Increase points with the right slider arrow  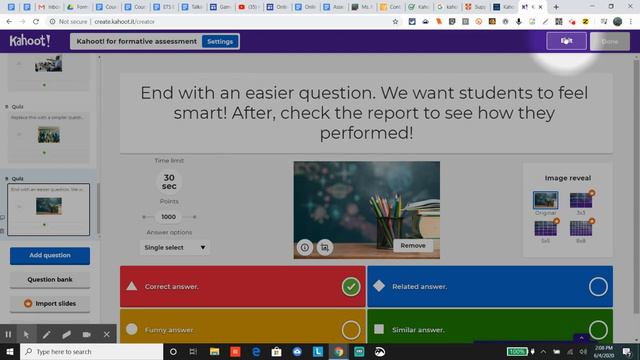[195, 217]
